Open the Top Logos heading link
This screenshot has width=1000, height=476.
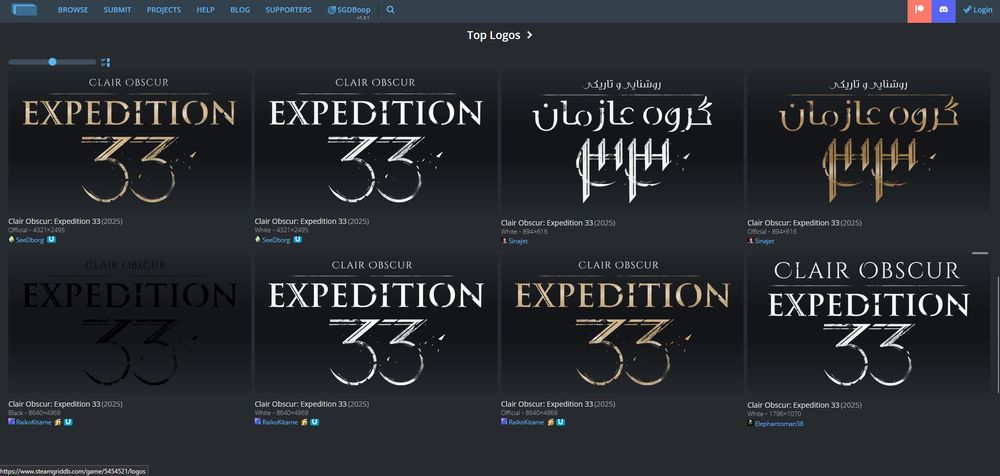[x=494, y=35]
